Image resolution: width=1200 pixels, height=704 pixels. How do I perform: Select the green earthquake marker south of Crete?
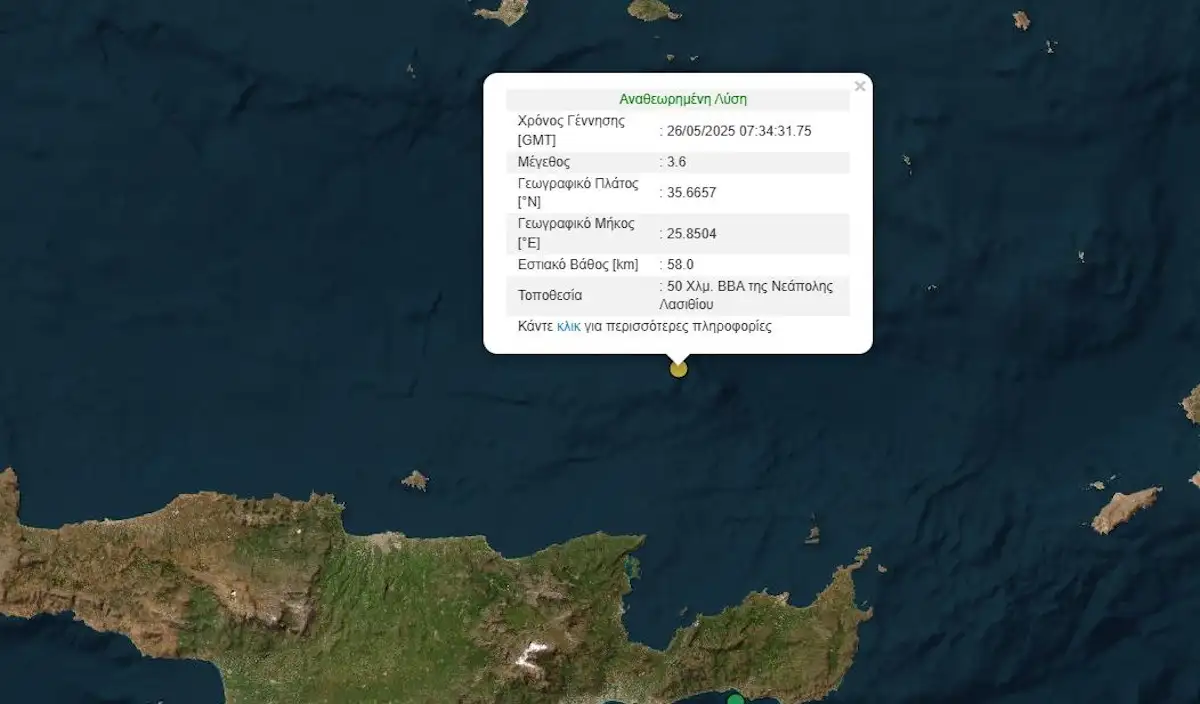tap(736, 699)
